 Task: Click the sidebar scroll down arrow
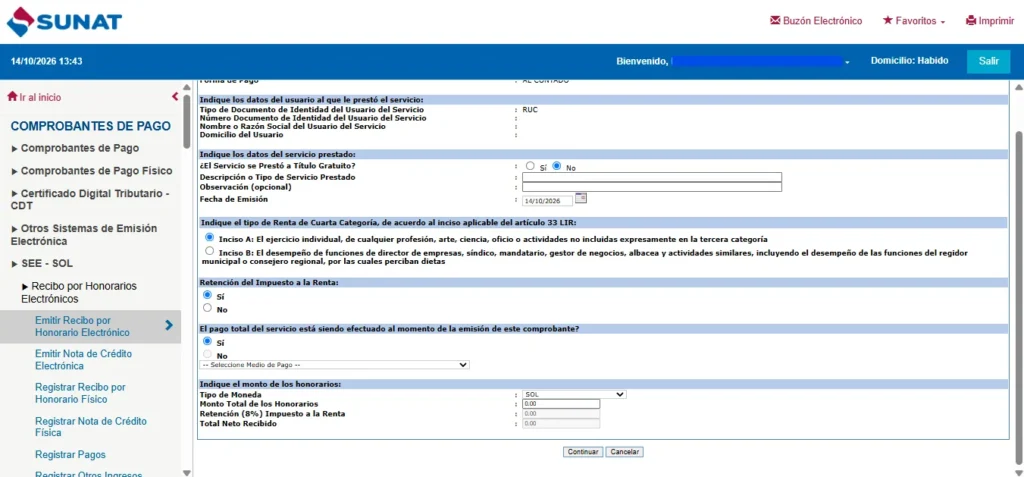tap(187, 472)
